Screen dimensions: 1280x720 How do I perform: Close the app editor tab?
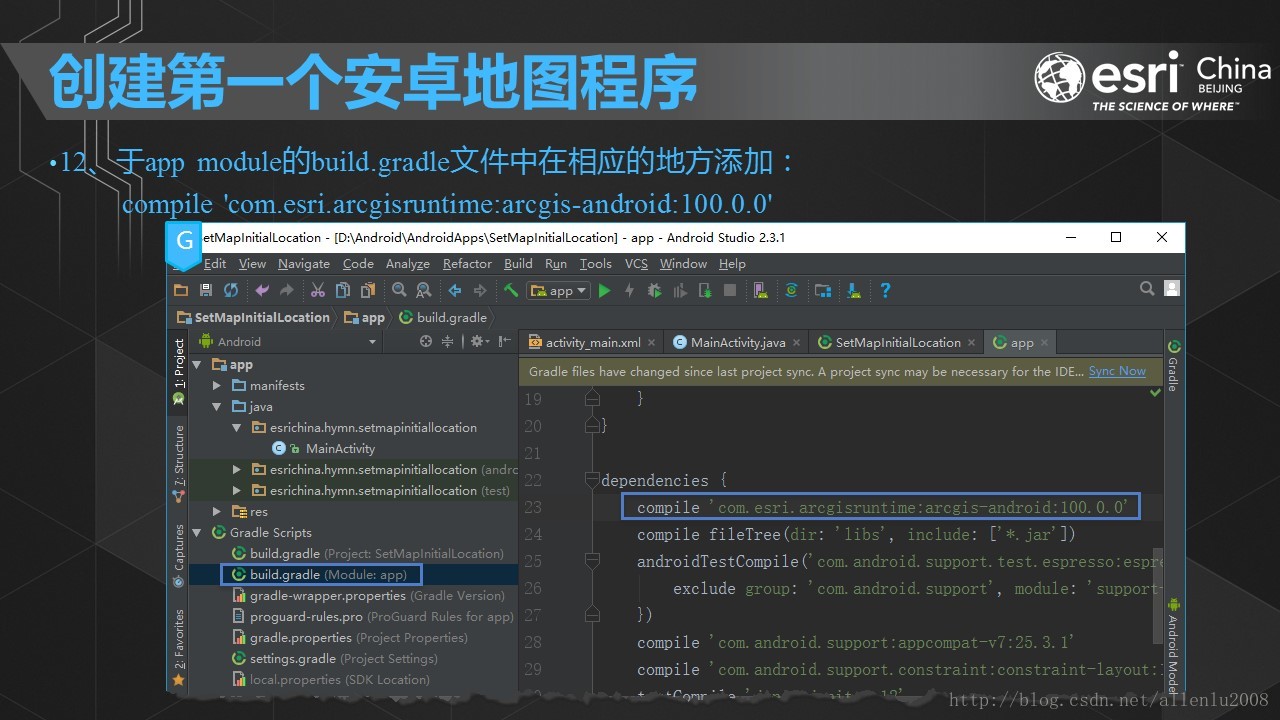point(1045,343)
